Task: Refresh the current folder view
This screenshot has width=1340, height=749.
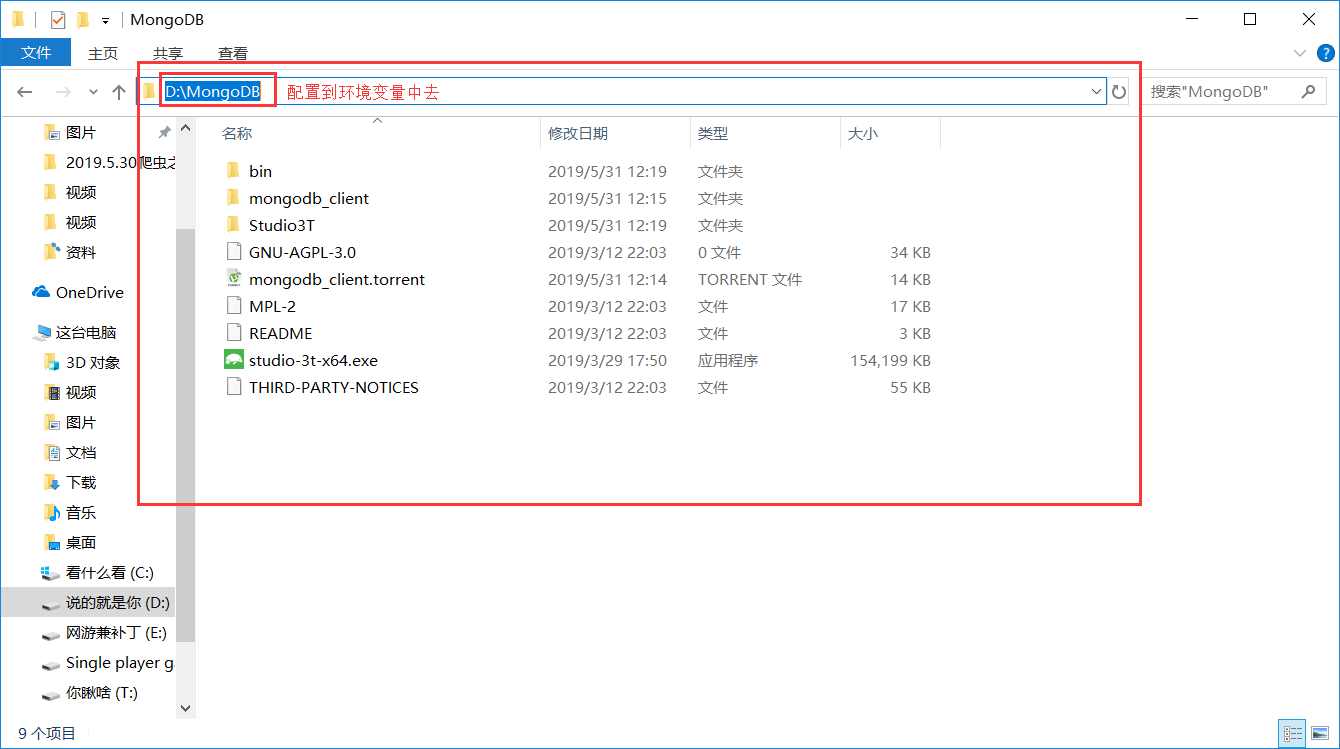Action: [1119, 92]
